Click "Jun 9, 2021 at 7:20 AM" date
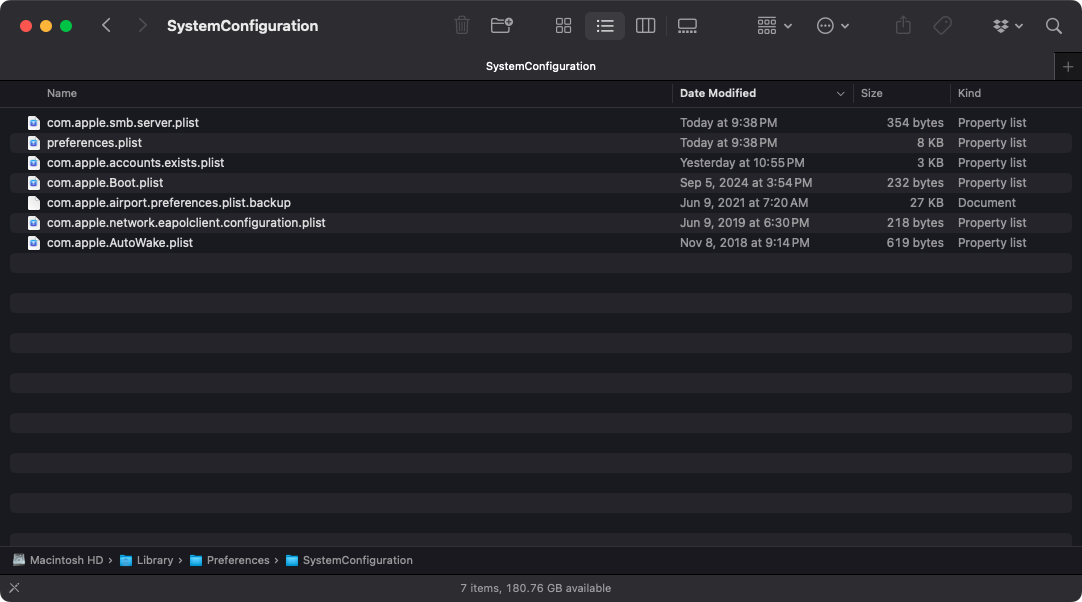 (x=744, y=203)
